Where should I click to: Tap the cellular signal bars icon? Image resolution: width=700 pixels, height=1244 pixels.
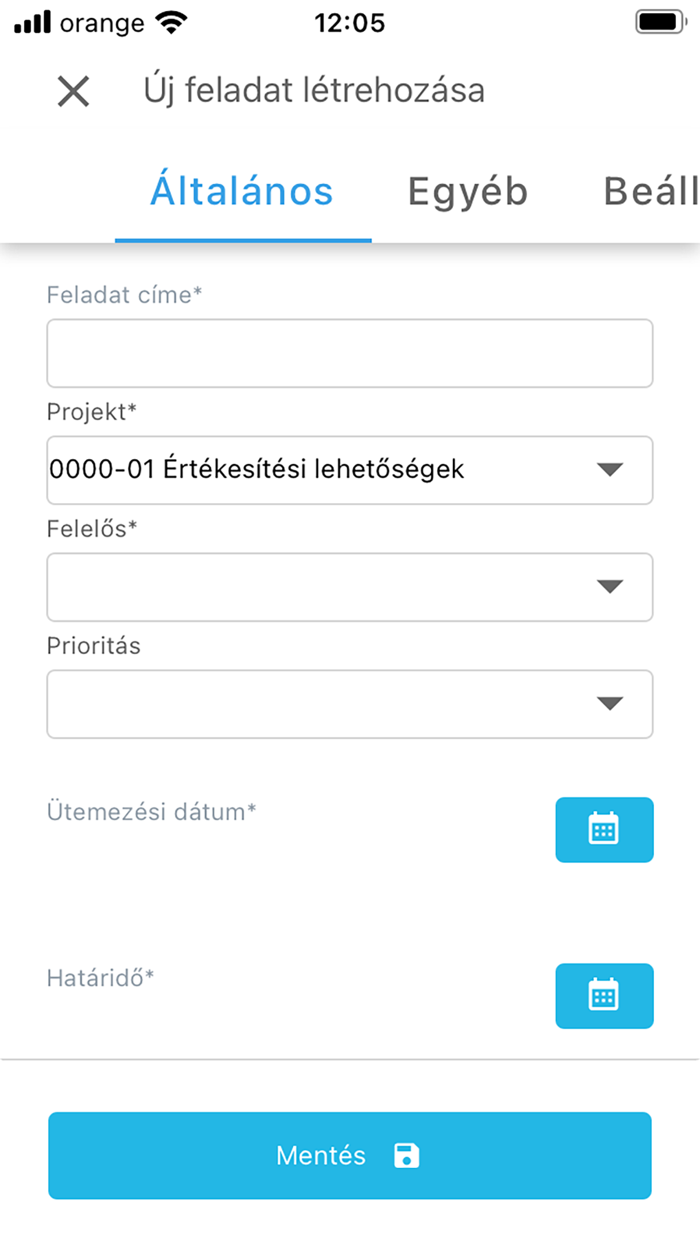[x=31, y=20]
